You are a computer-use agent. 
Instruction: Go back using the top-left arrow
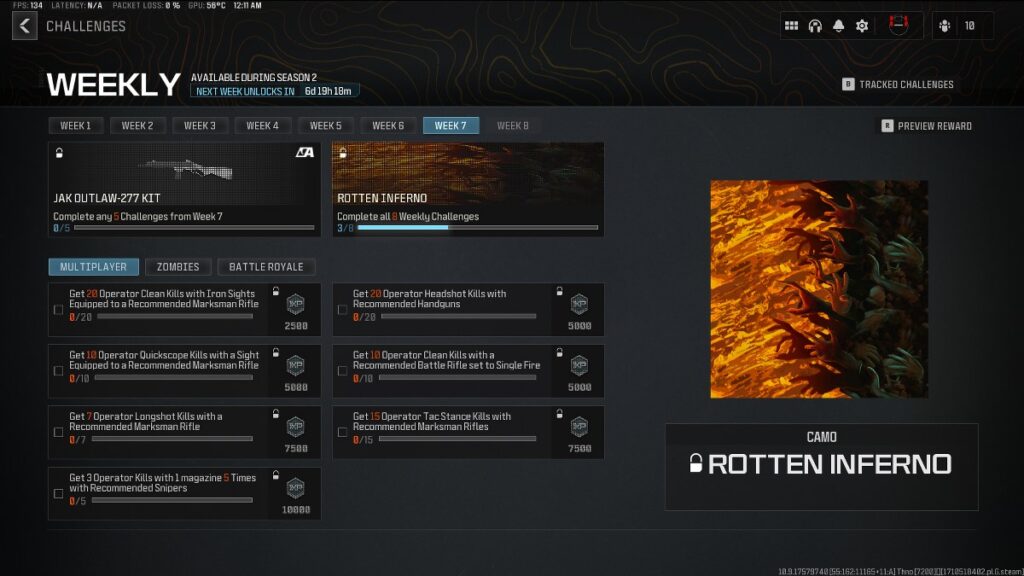point(25,26)
